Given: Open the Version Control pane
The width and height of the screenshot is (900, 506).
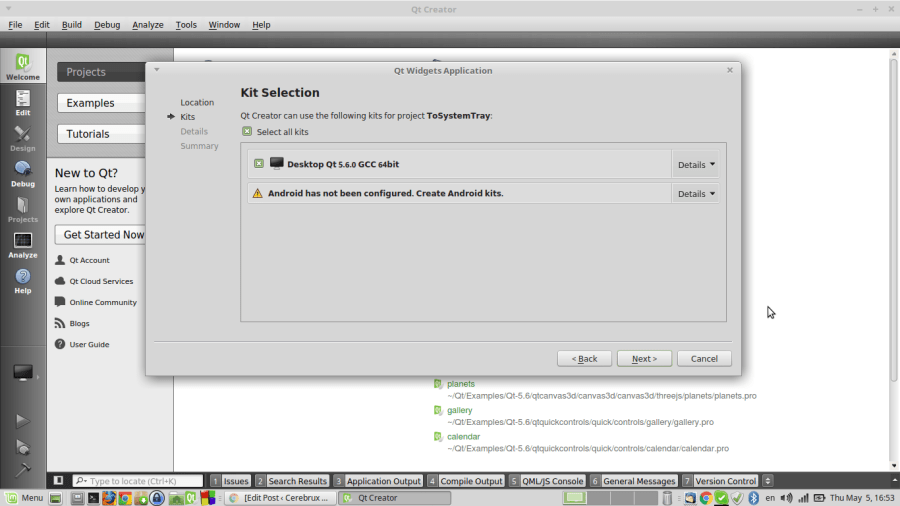Looking at the screenshot, I should (x=720, y=481).
